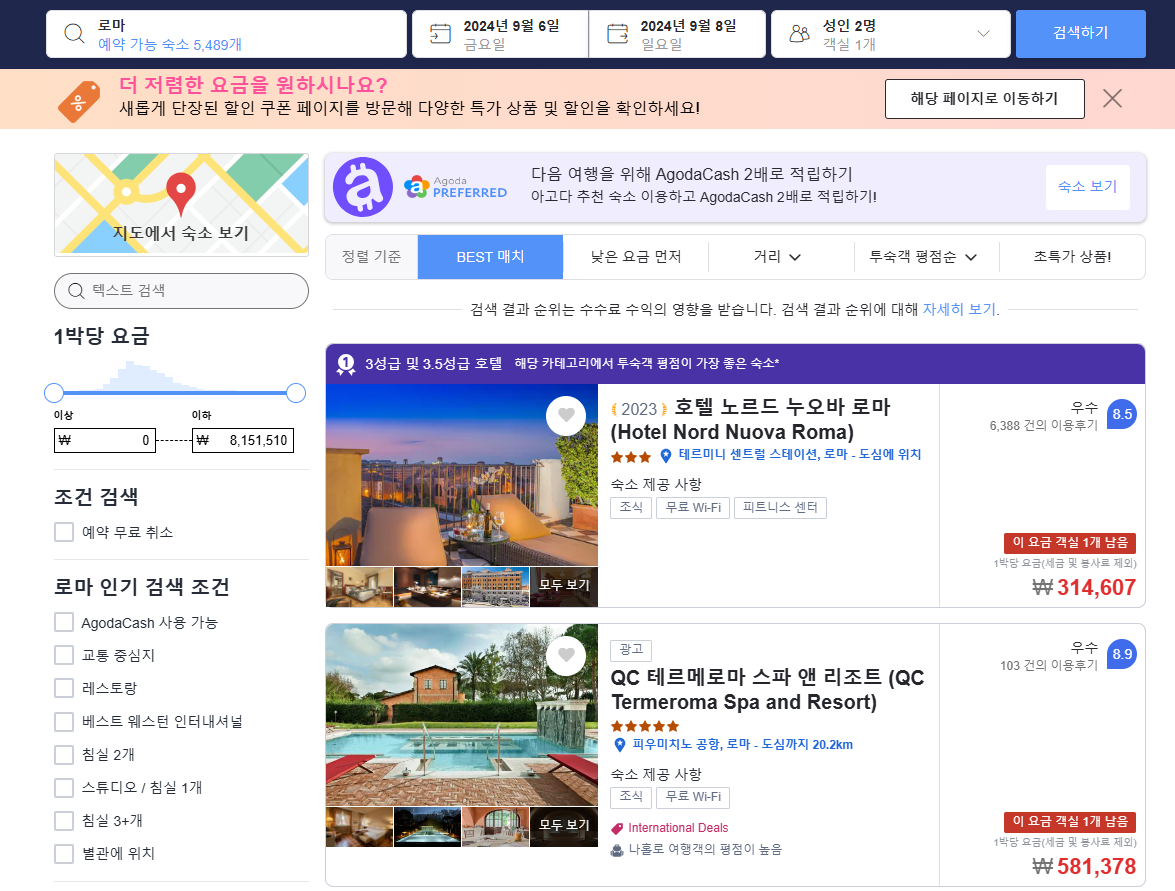The image size is (1175, 891).
Task: Enable the 침실 2개 filter
Action: (x=63, y=754)
